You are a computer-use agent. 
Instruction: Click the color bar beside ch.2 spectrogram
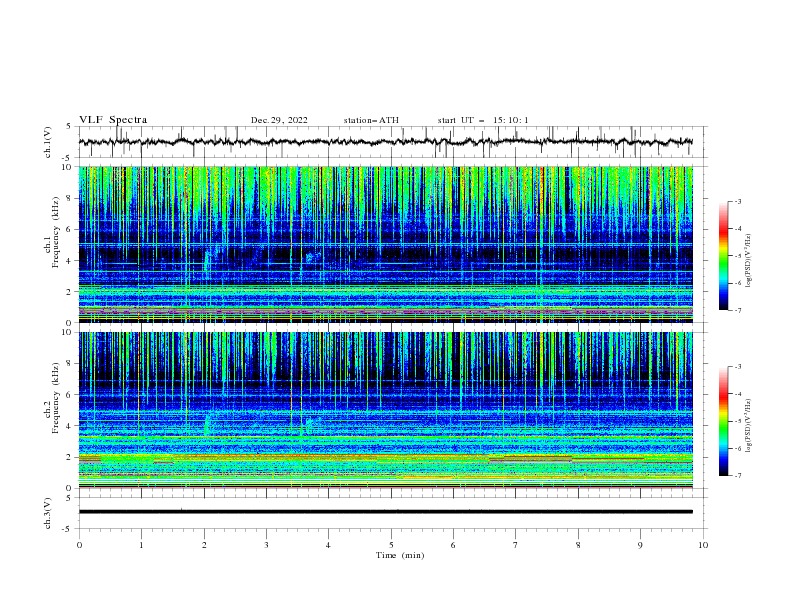click(723, 421)
